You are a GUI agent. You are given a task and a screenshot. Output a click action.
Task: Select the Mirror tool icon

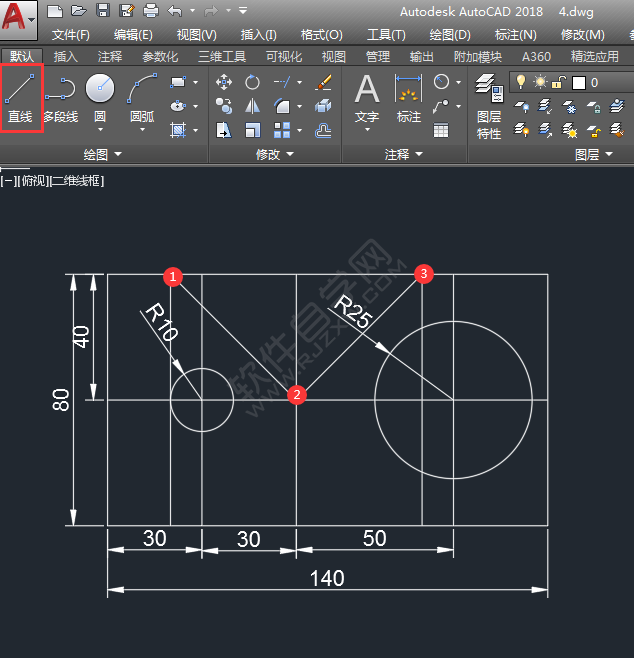point(253,106)
